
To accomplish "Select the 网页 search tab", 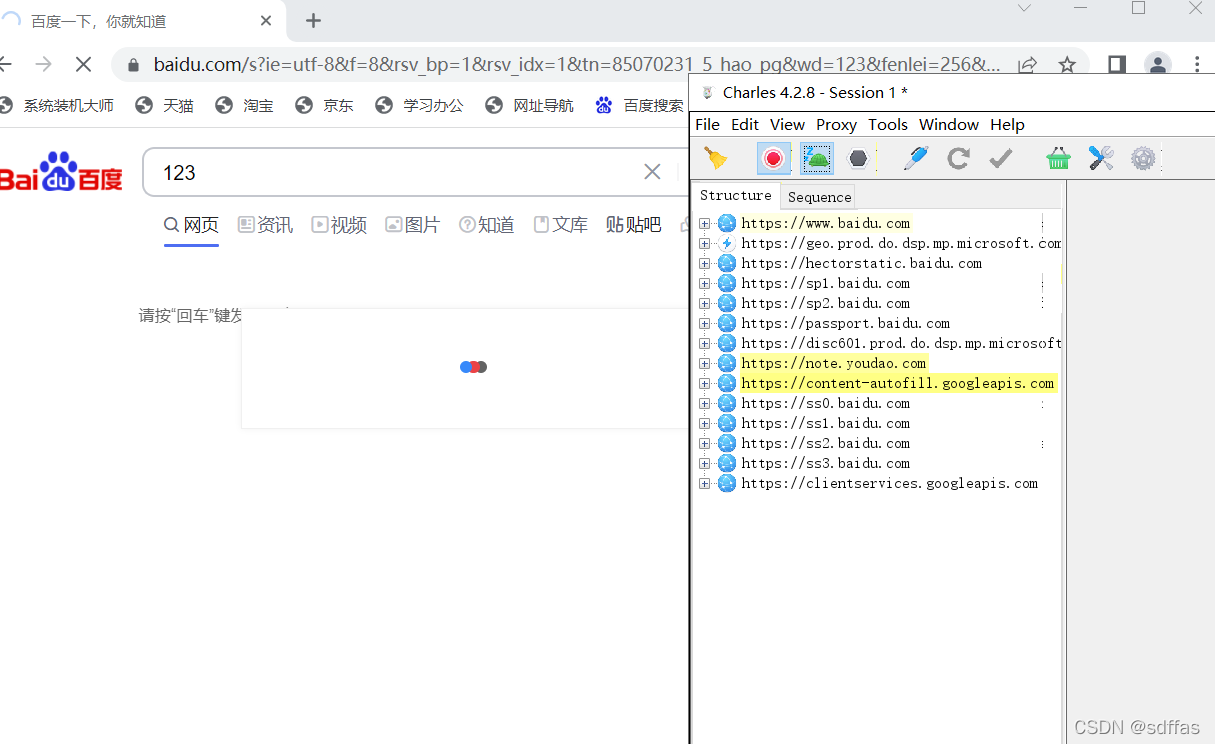I will click(x=191, y=225).
